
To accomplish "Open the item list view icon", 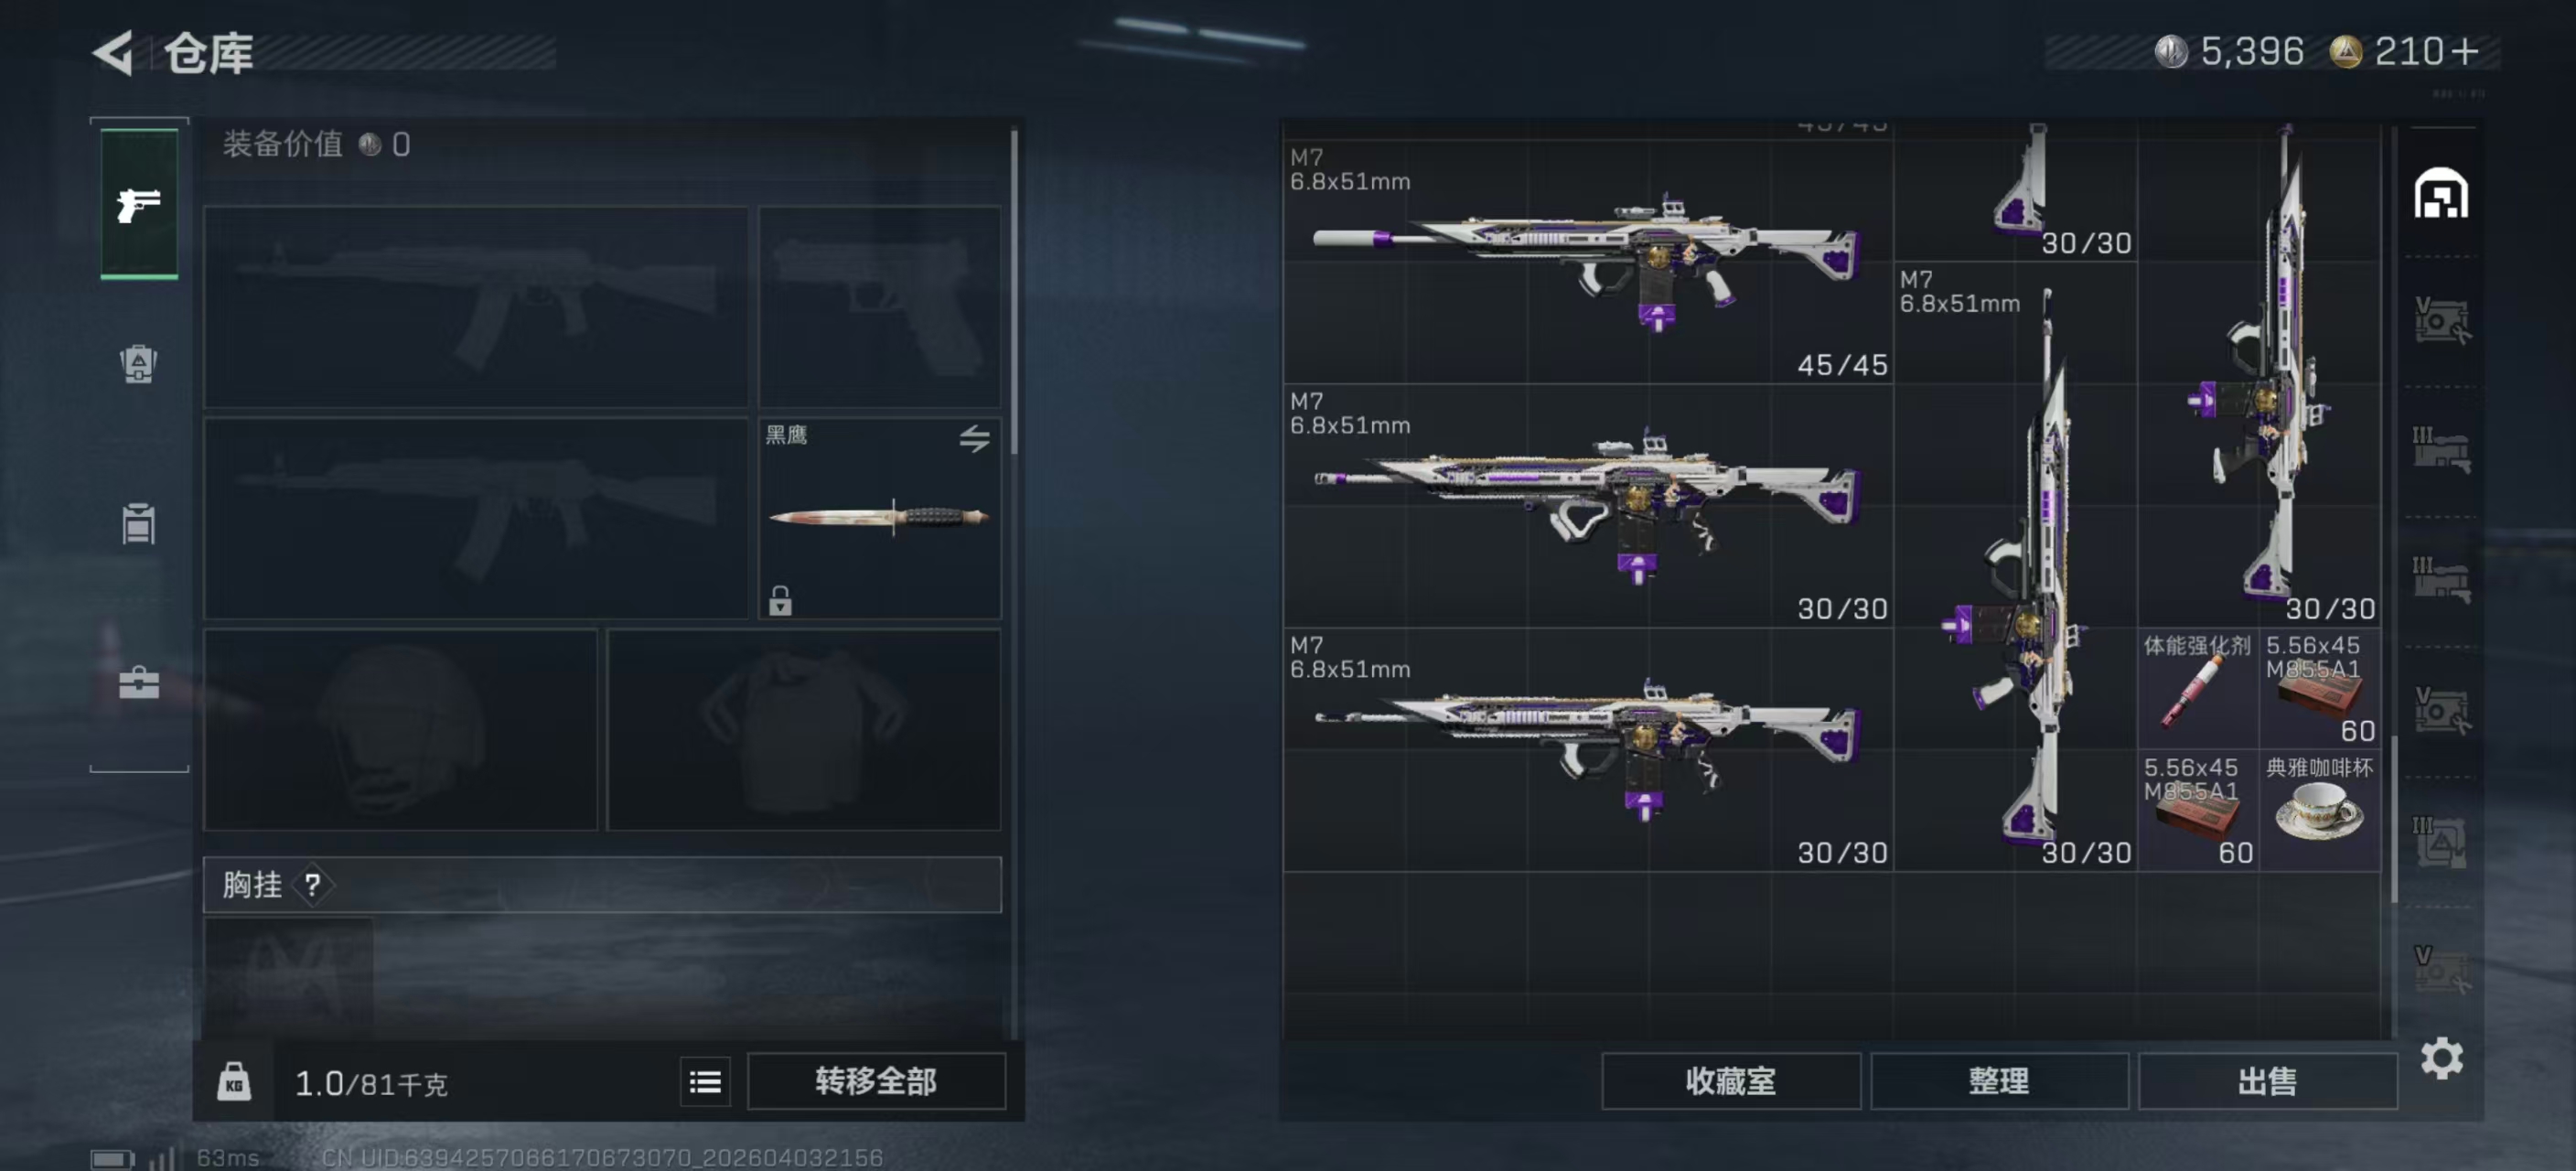I will tap(705, 1081).
